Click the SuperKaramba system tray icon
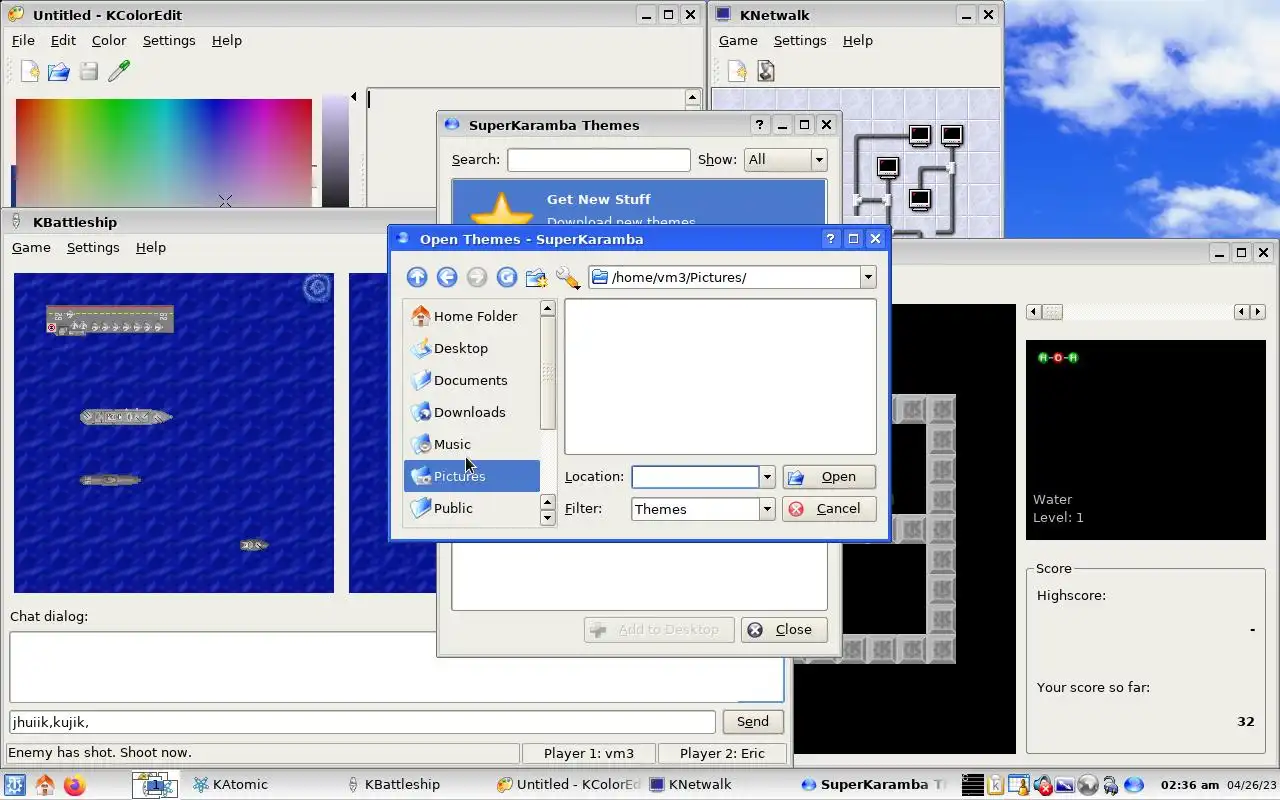Viewport: 1280px width, 800px height. [x=1134, y=785]
